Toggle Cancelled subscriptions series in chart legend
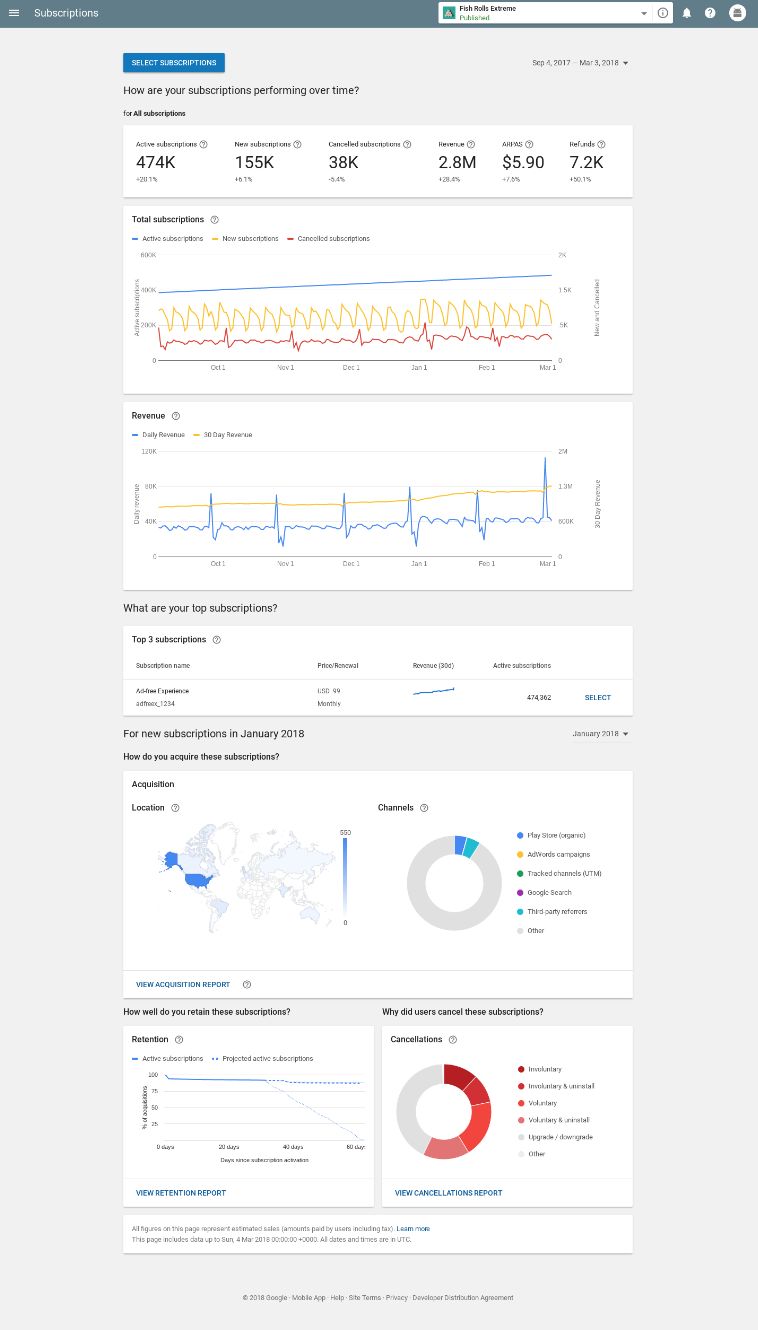 [x=329, y=239]
